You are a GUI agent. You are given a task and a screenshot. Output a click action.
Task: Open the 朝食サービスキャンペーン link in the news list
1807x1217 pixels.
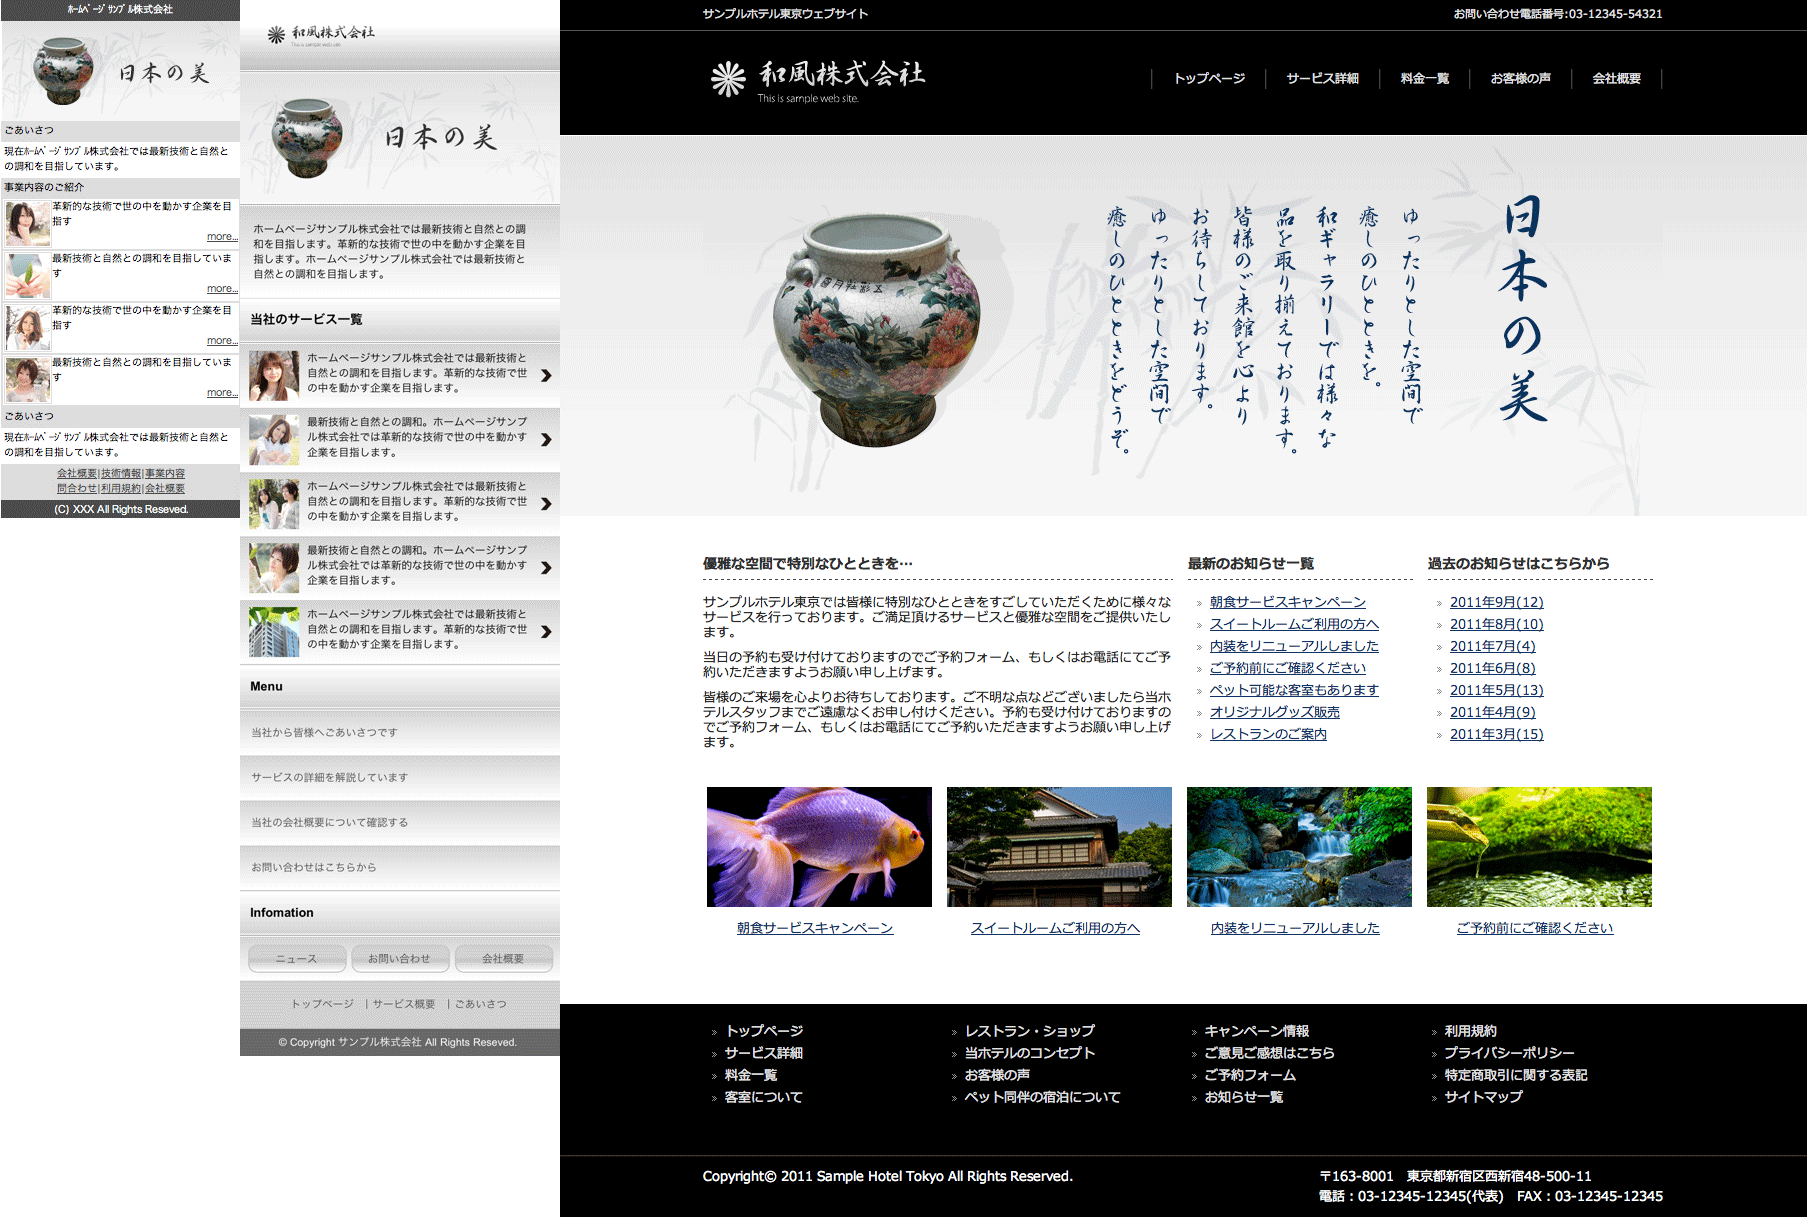1287,602
